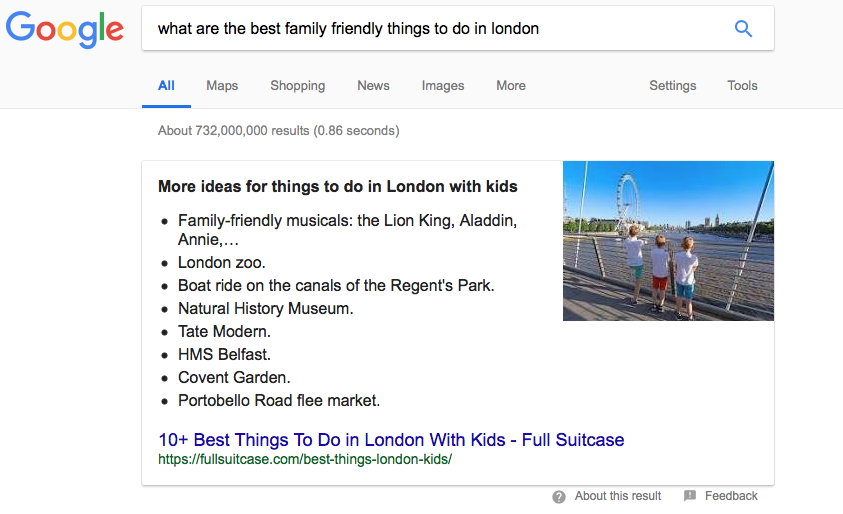Click the fullsuitcase.com green URL
This screenshot has height=514, width=843.
[305, 460]
